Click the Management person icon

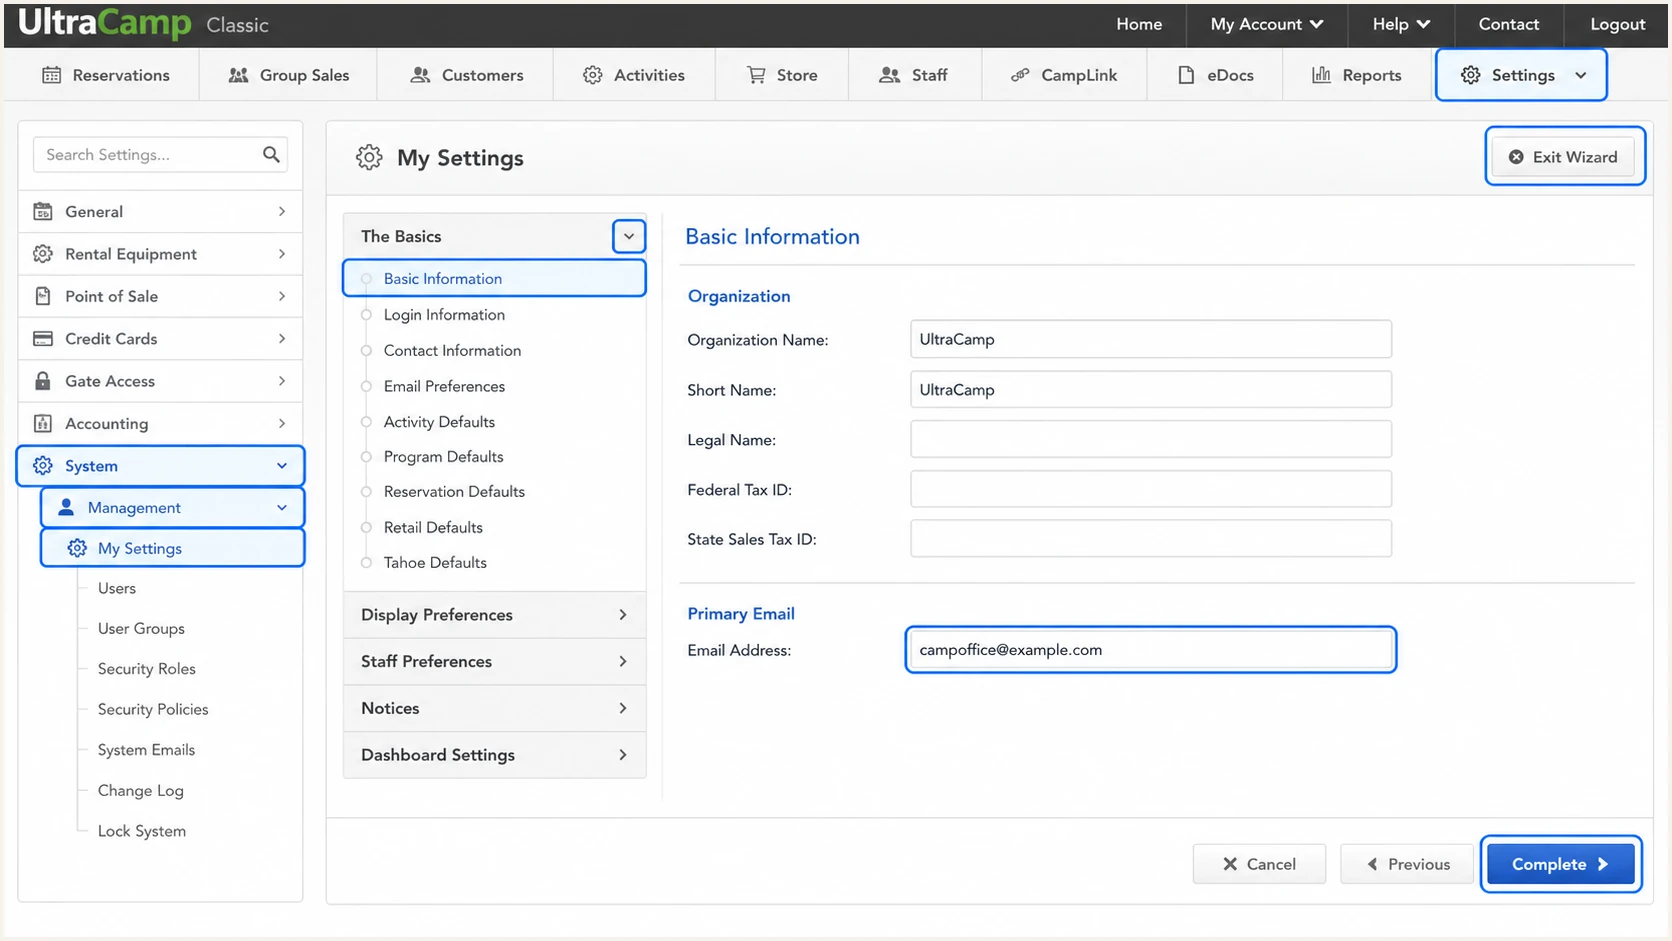tap(66, 507)
